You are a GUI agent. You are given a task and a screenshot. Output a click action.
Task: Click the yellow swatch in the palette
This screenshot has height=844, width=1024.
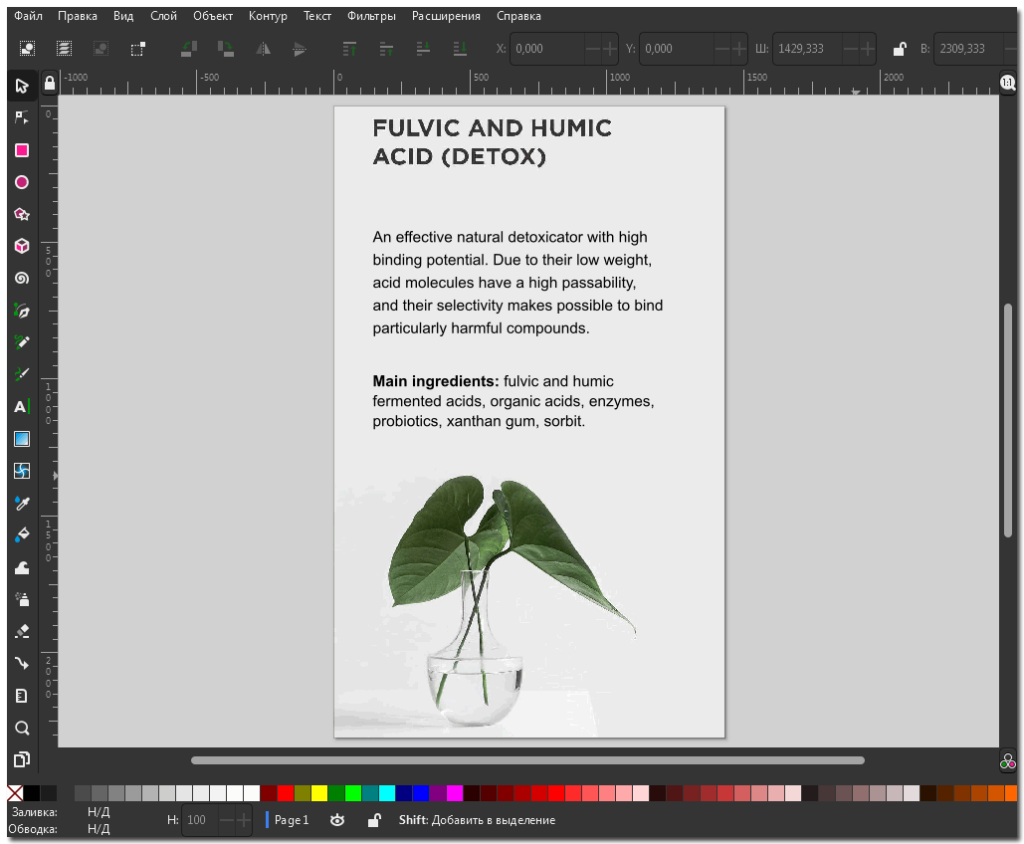[319, 793]
